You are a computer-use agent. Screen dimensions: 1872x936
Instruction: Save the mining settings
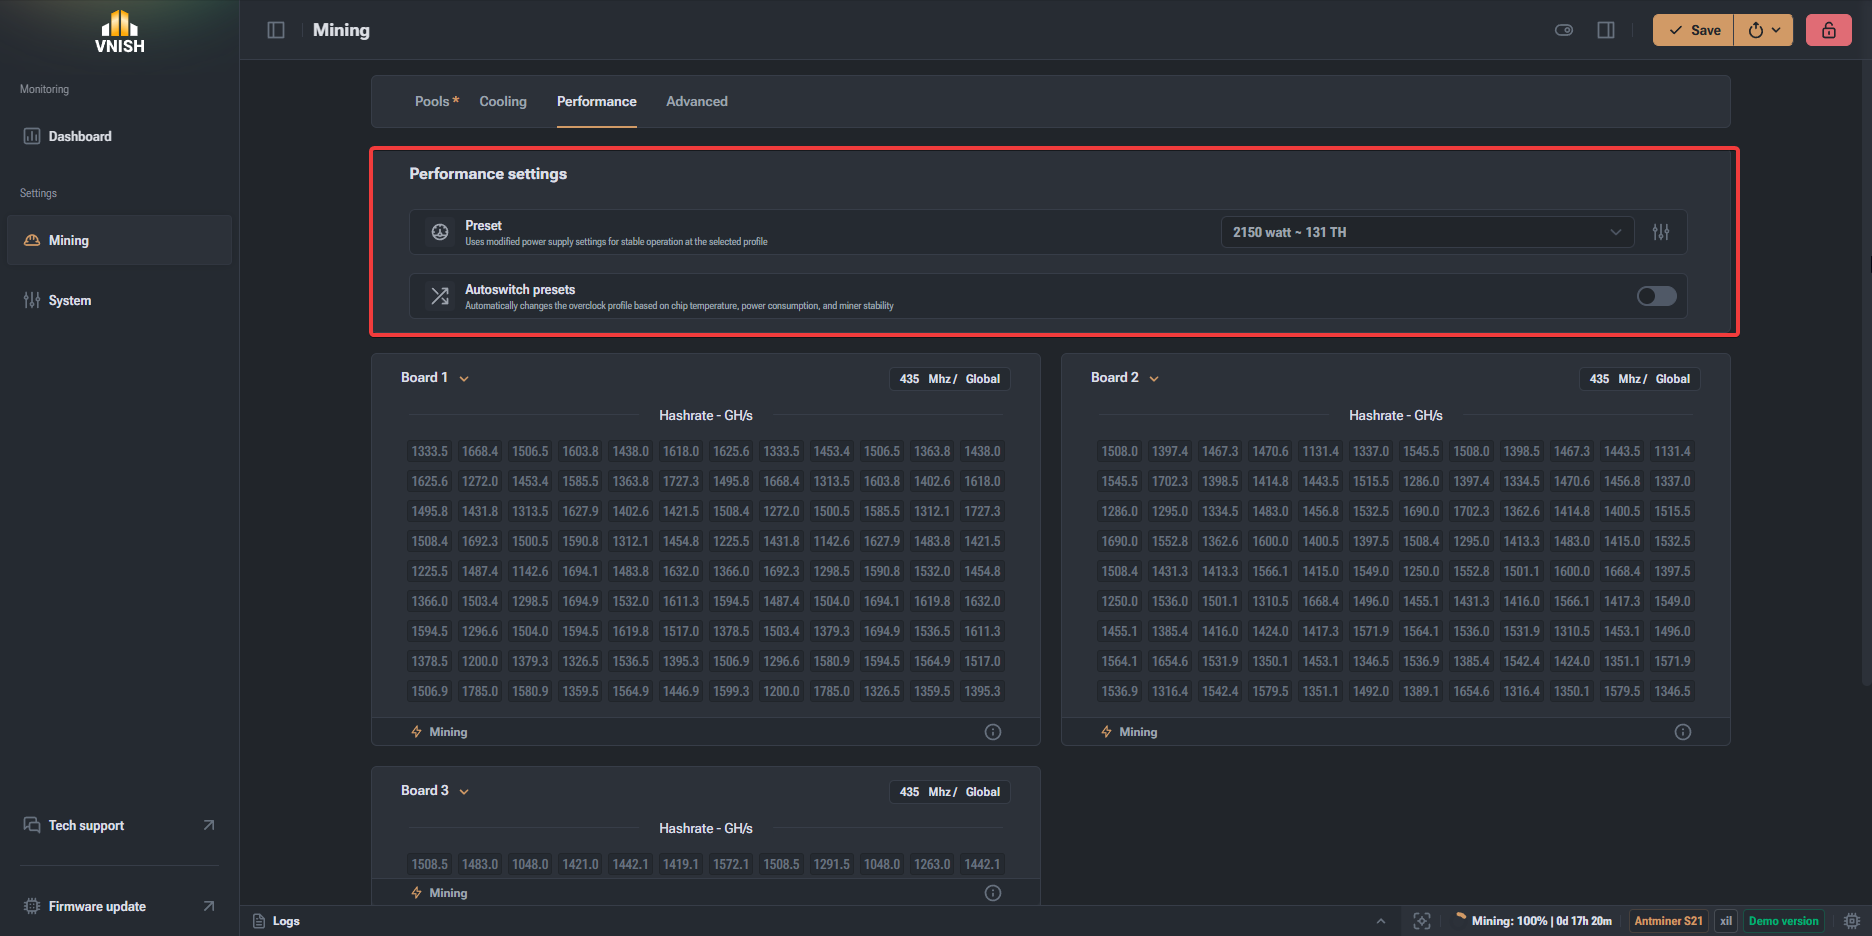point(1694,30)
